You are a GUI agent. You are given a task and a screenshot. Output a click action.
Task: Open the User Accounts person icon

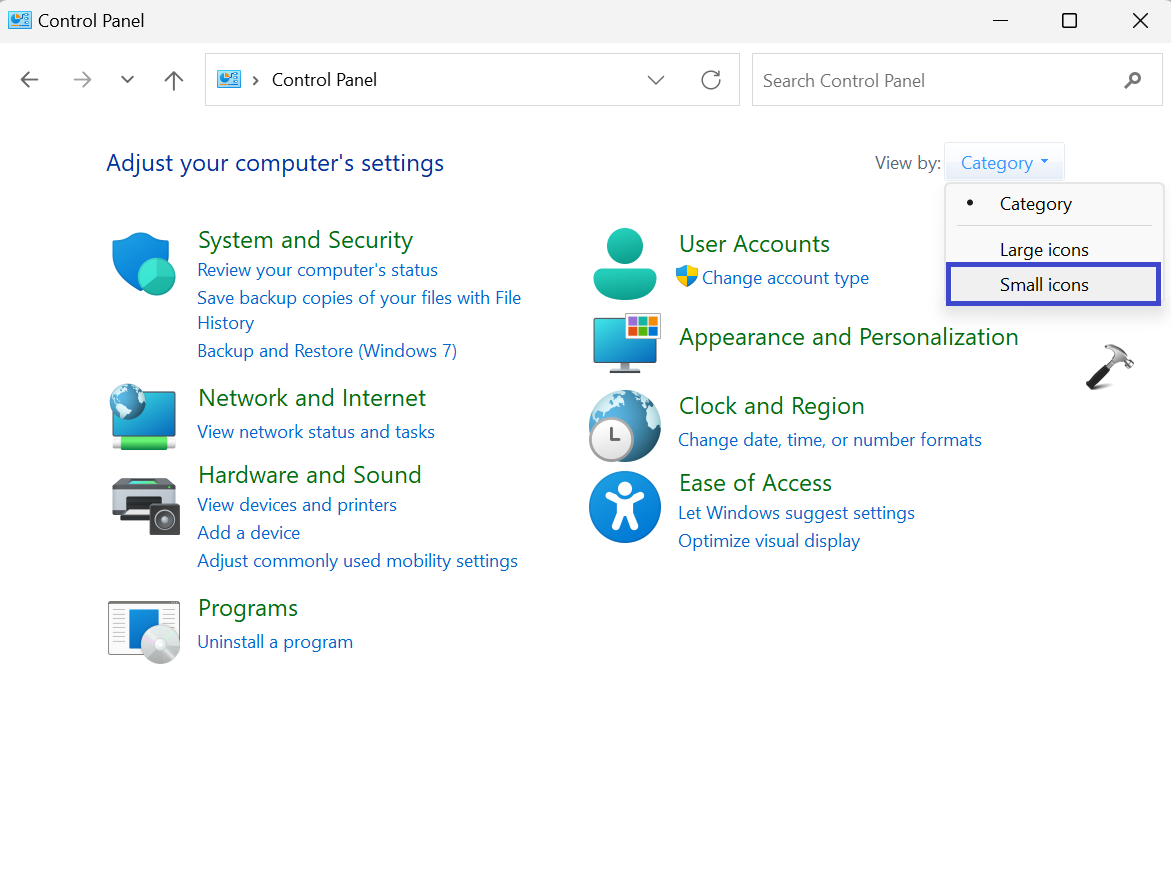(624, 264)
